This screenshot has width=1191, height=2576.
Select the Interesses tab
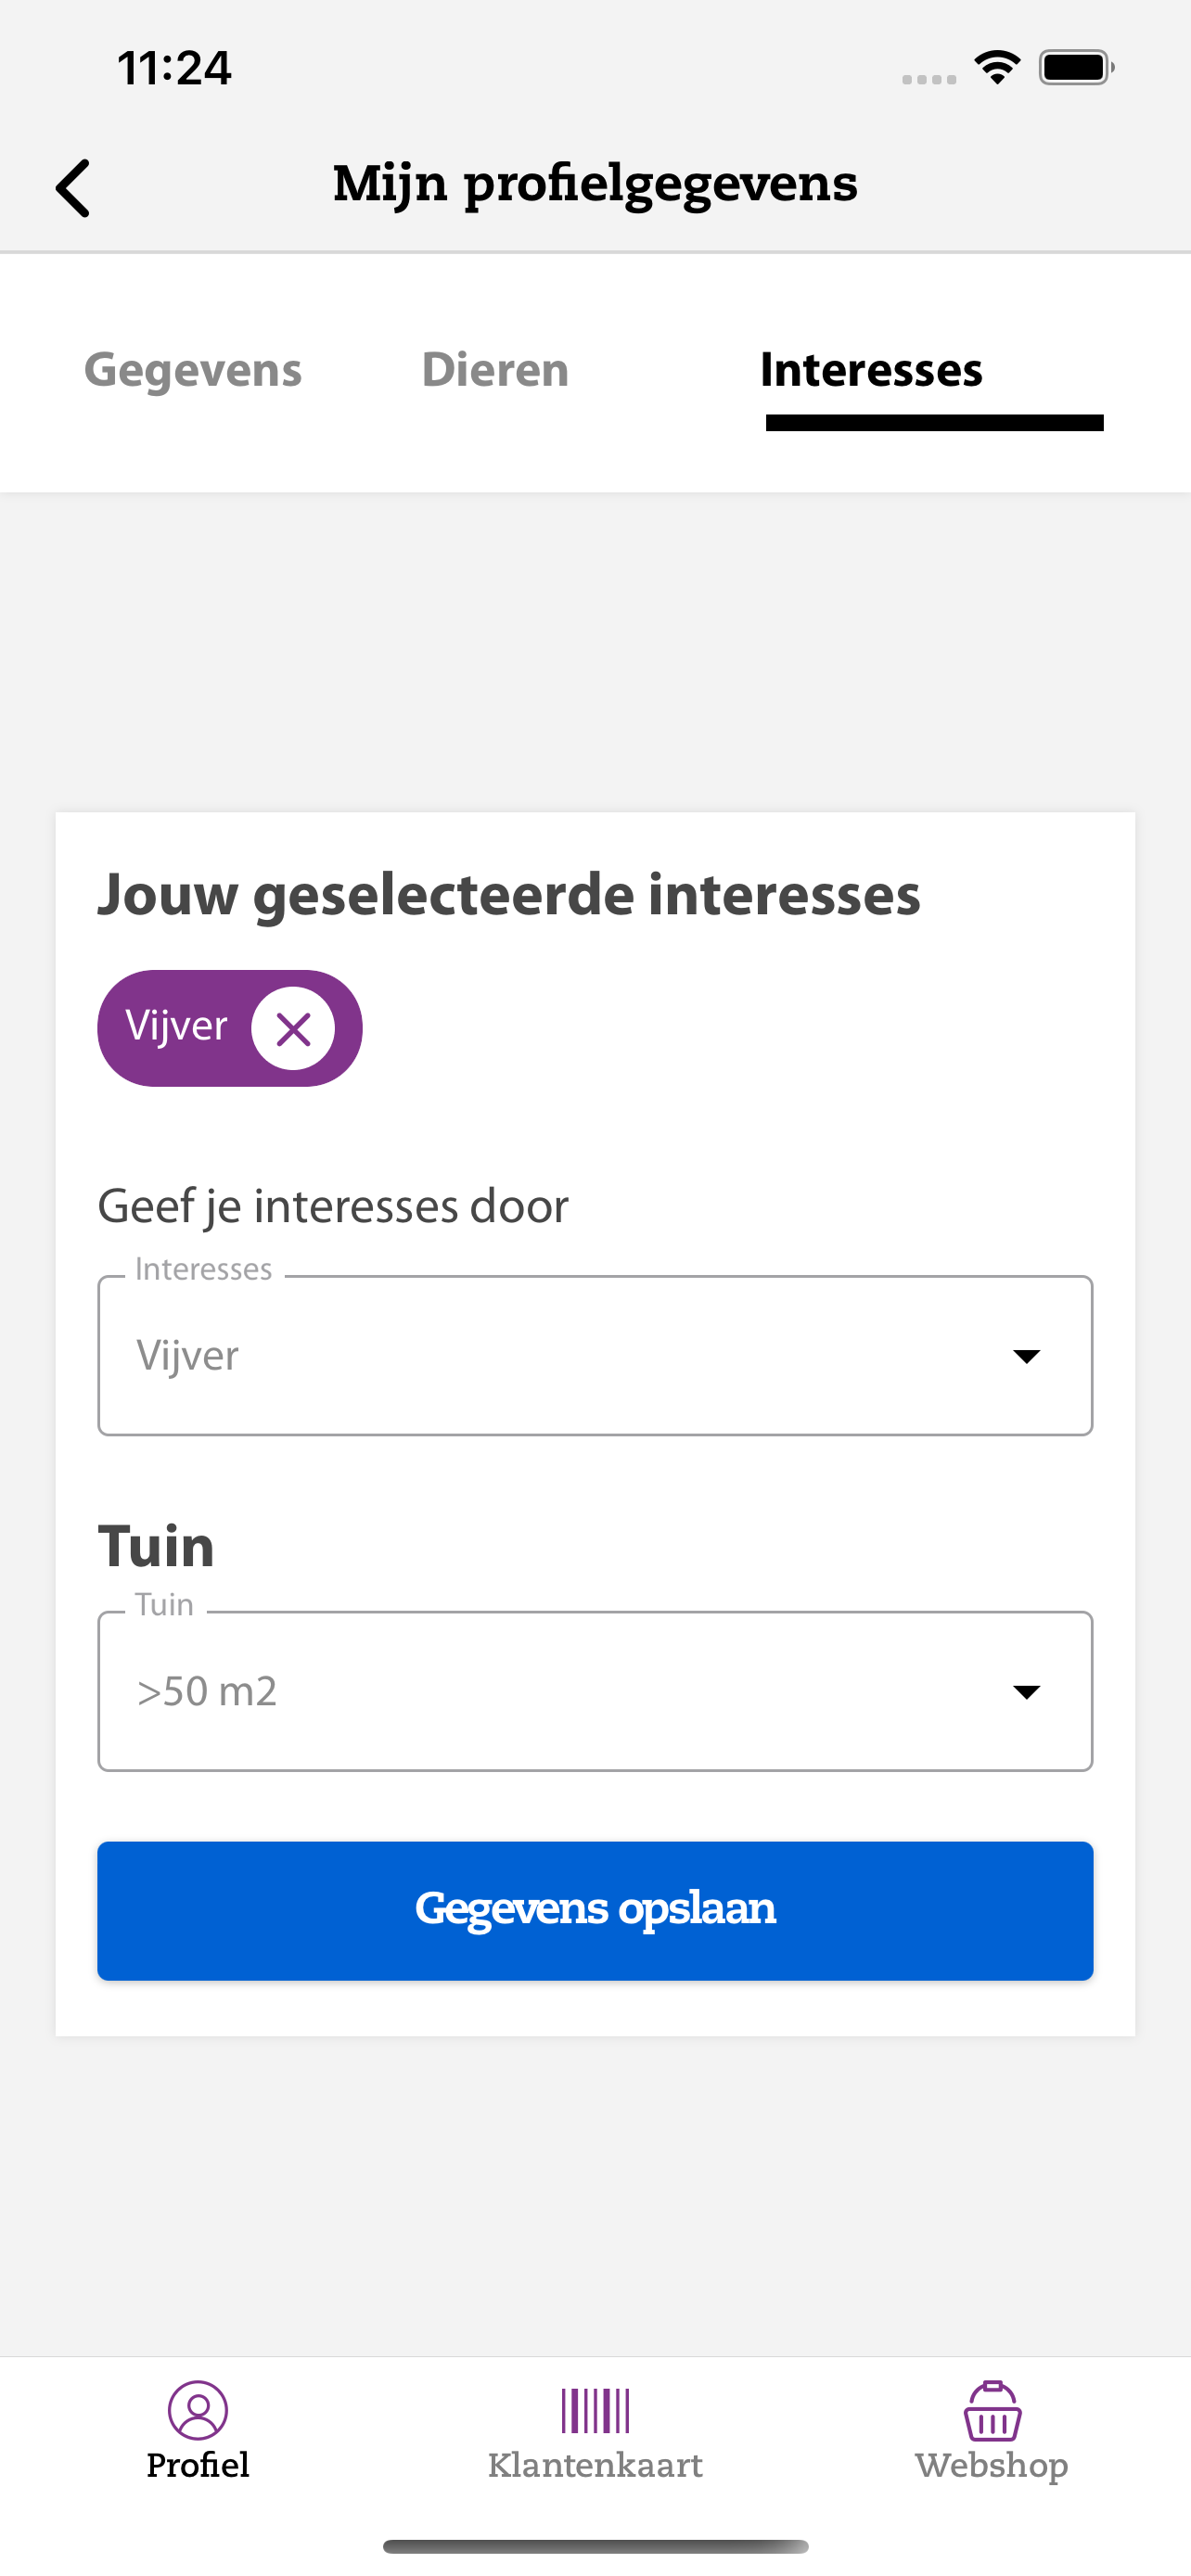pyautogui.click(x=871, y=370)
